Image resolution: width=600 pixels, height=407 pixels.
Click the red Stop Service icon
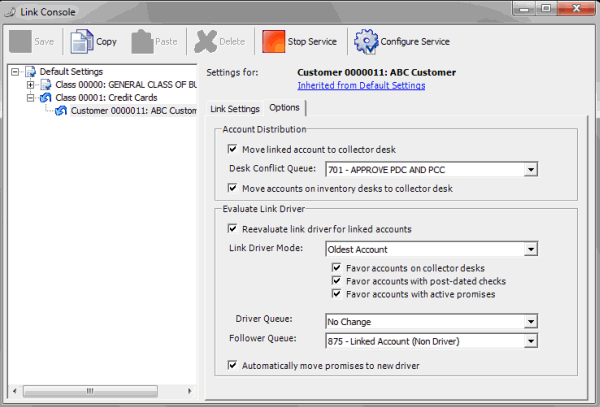pyautogui.click(x=274, y=41)
